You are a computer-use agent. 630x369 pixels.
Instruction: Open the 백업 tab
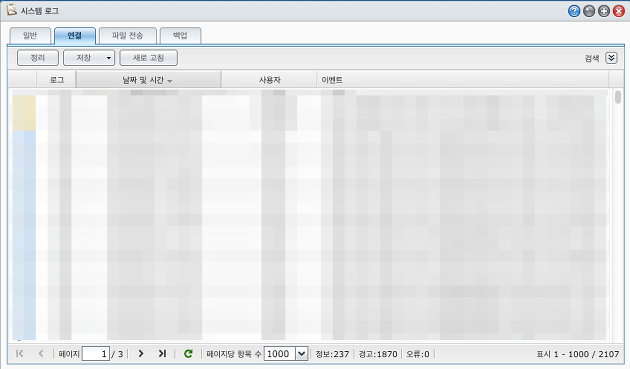click(180, 35)
